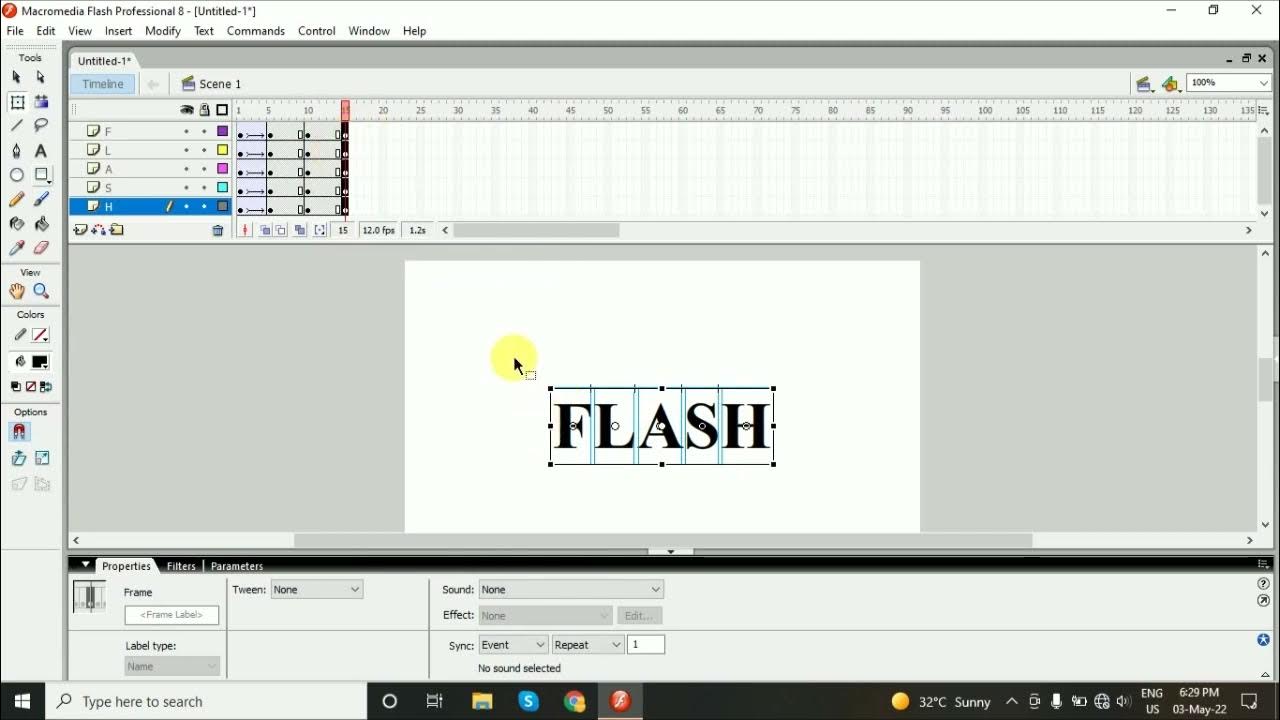The width and height of the screenshot is (1280, 720).
Task: Click the stroke color swatch
Action: [x=40, y=336]
